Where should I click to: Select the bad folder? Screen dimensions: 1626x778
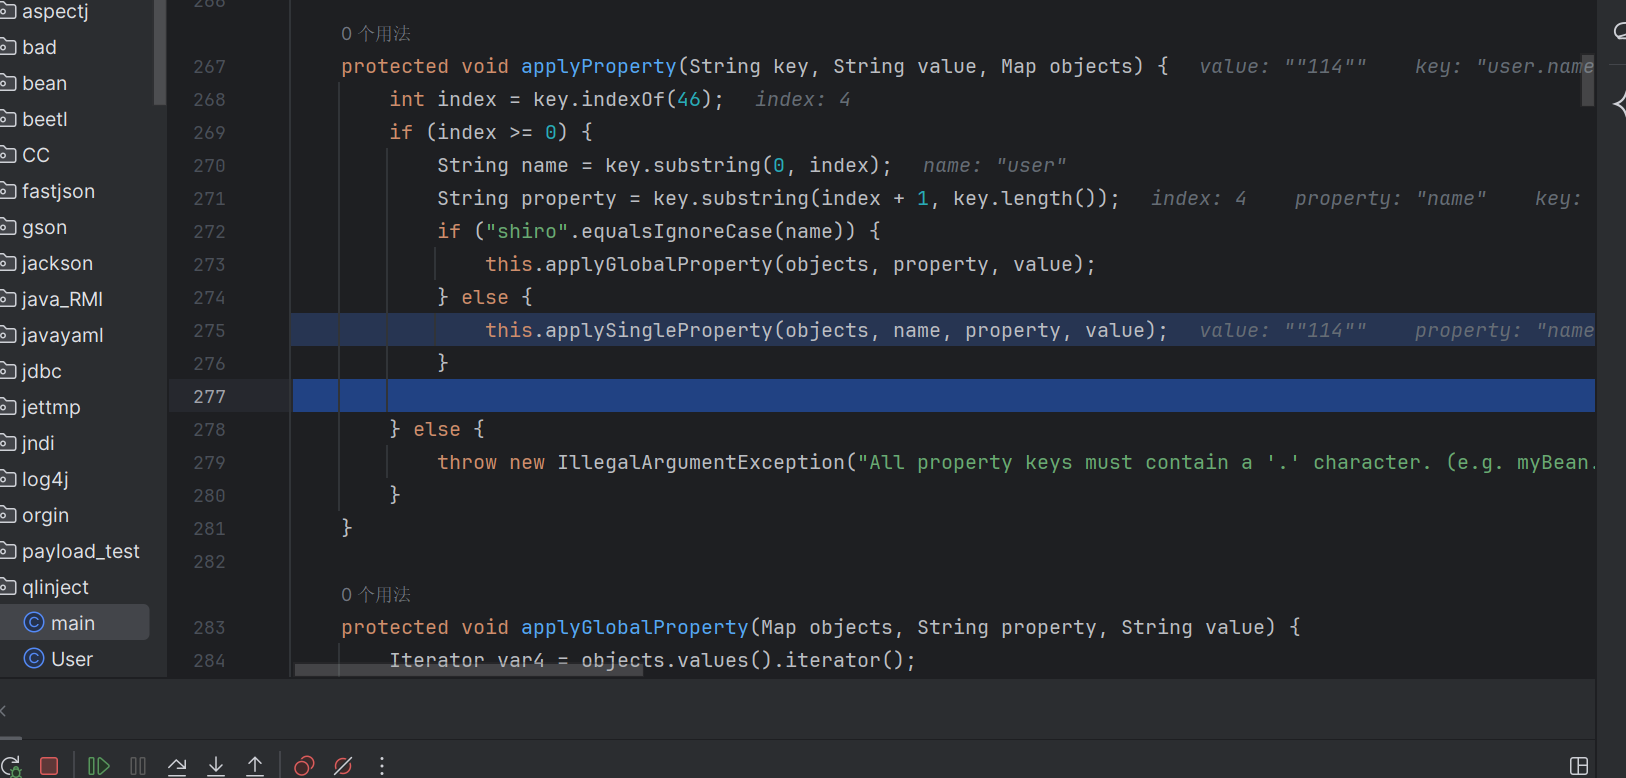pos(39,47)
